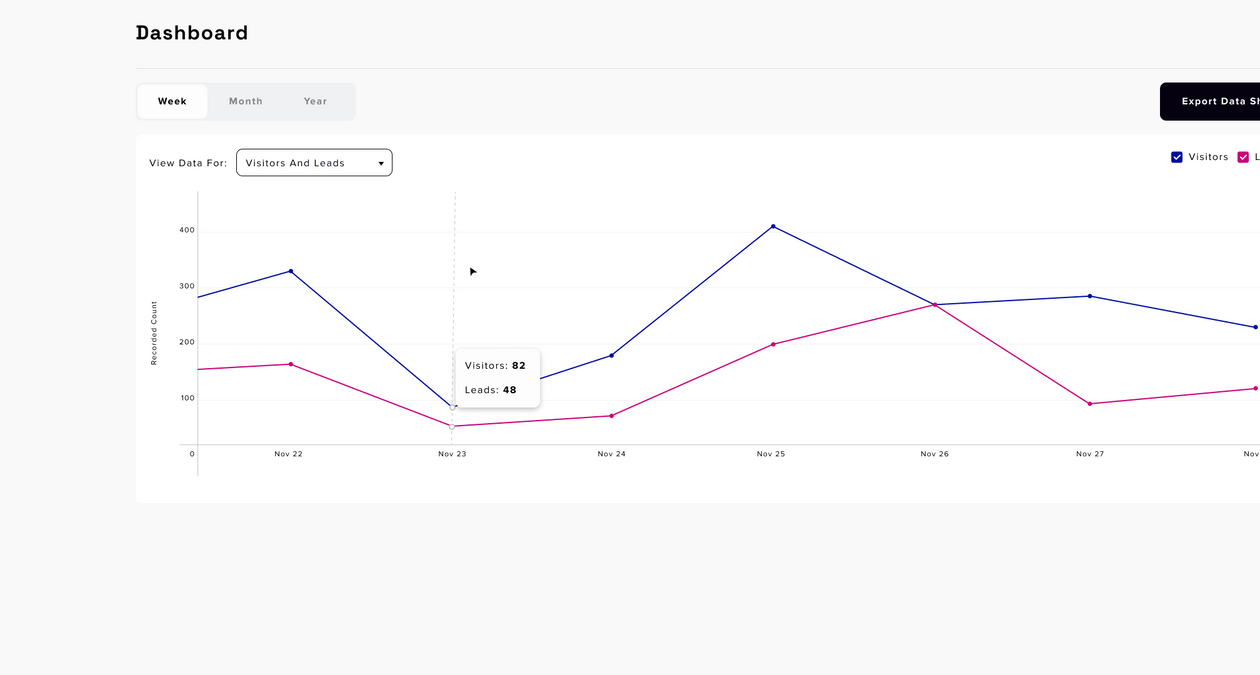The width and height of the screenshot is (1260, 675).
Task: Disable the pink Leads checkbox
Action: [x=1243, y=157]
